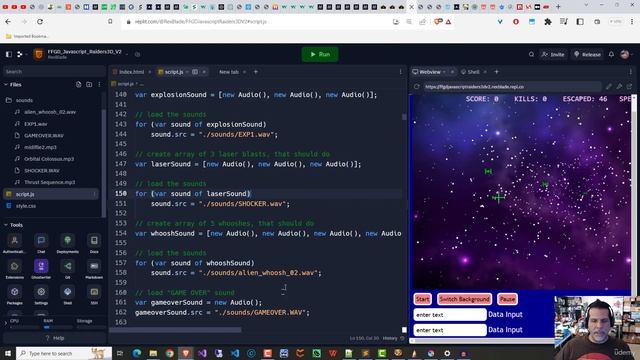Click the game Pause button

(507, 299)
